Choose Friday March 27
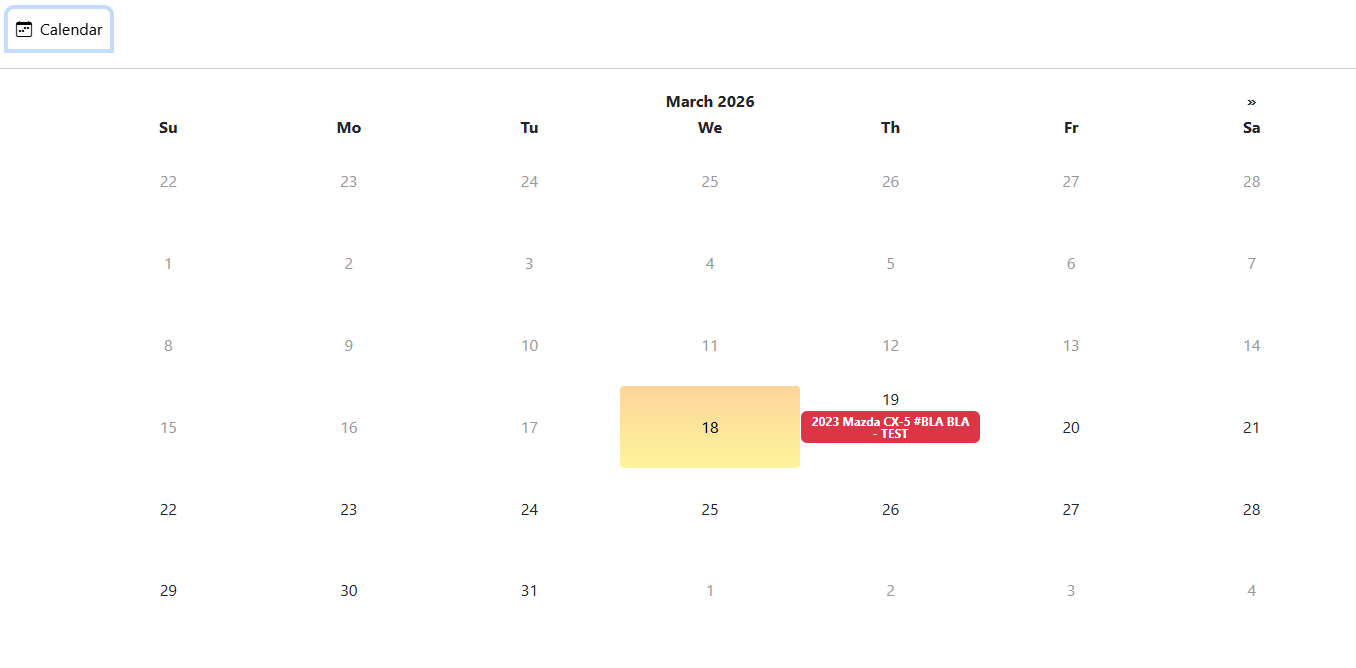This screenshot has width=1356, height=668. coord(1071,509)
